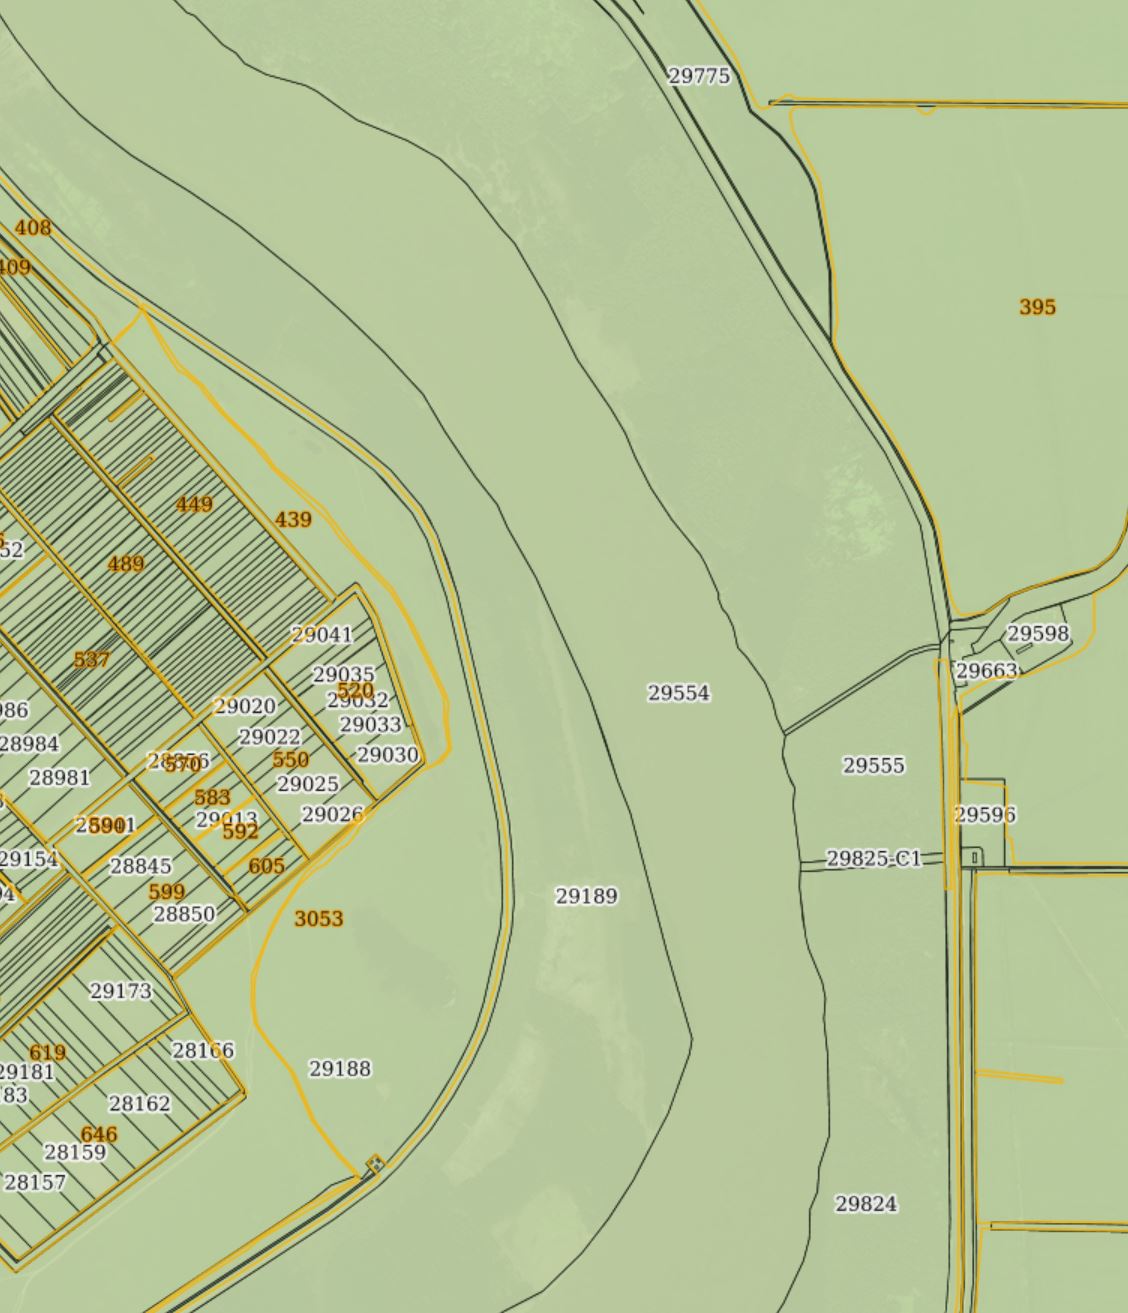Select parcel 29041 in the field grid

322,634
